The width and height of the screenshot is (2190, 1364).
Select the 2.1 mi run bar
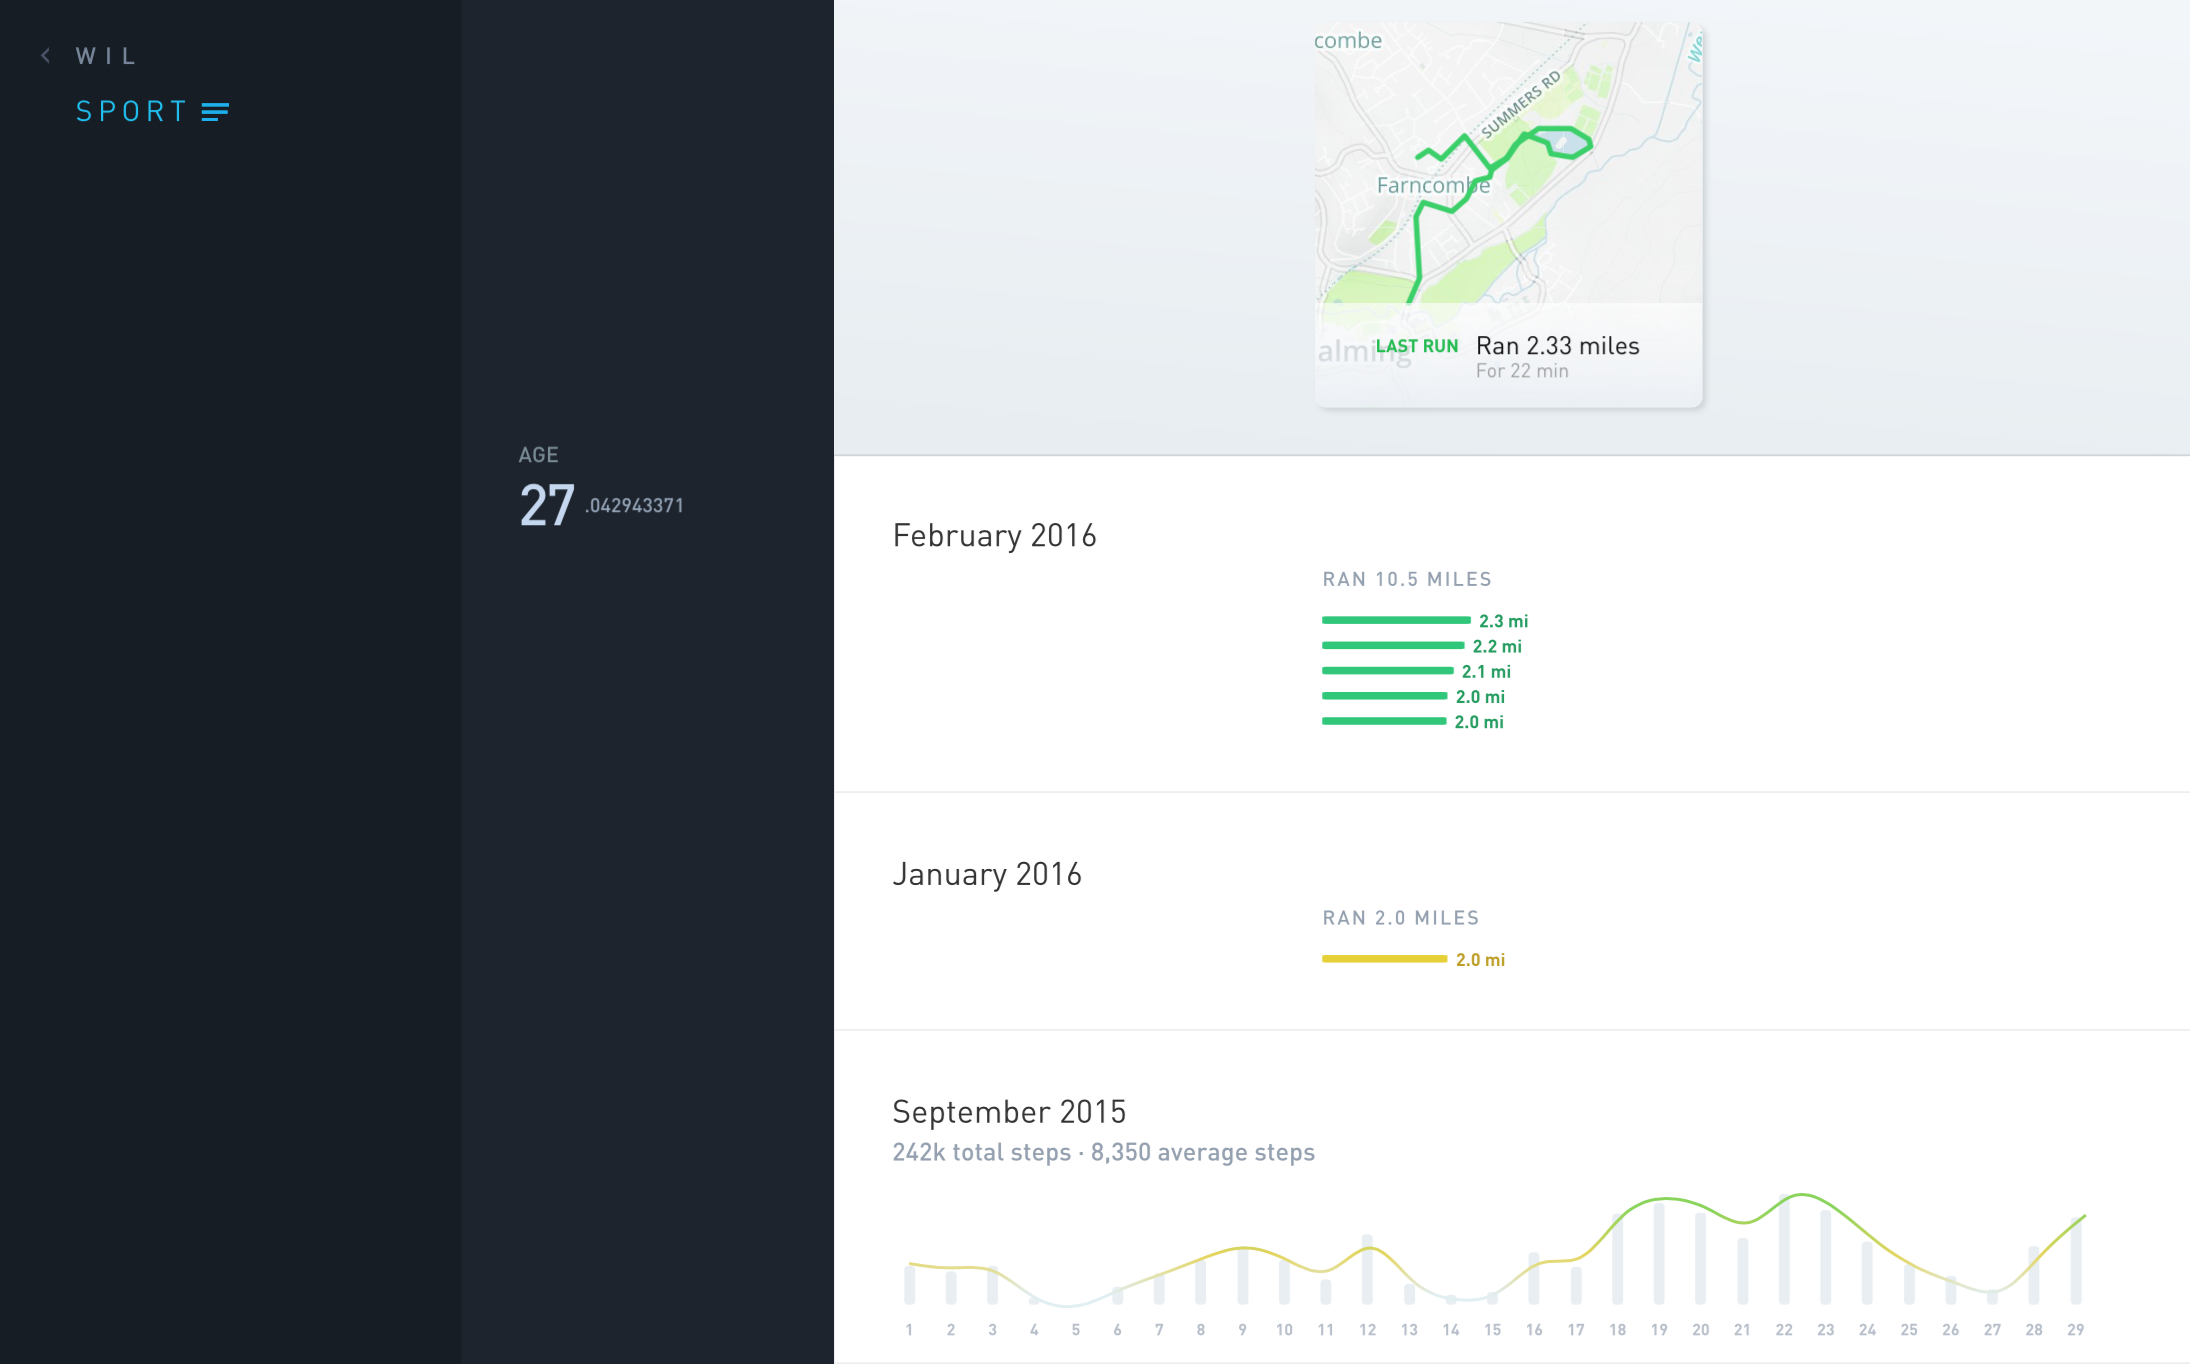(x=1388, y=671)
